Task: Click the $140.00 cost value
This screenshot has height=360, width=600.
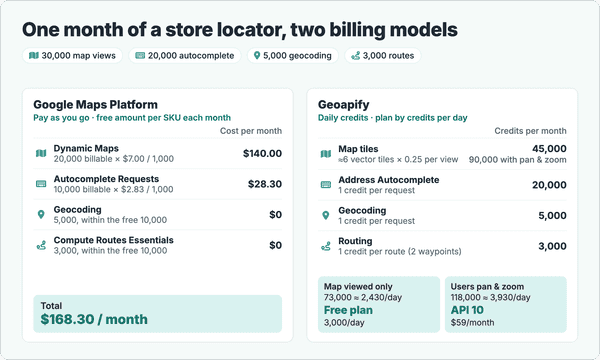Action: (262, 153)
